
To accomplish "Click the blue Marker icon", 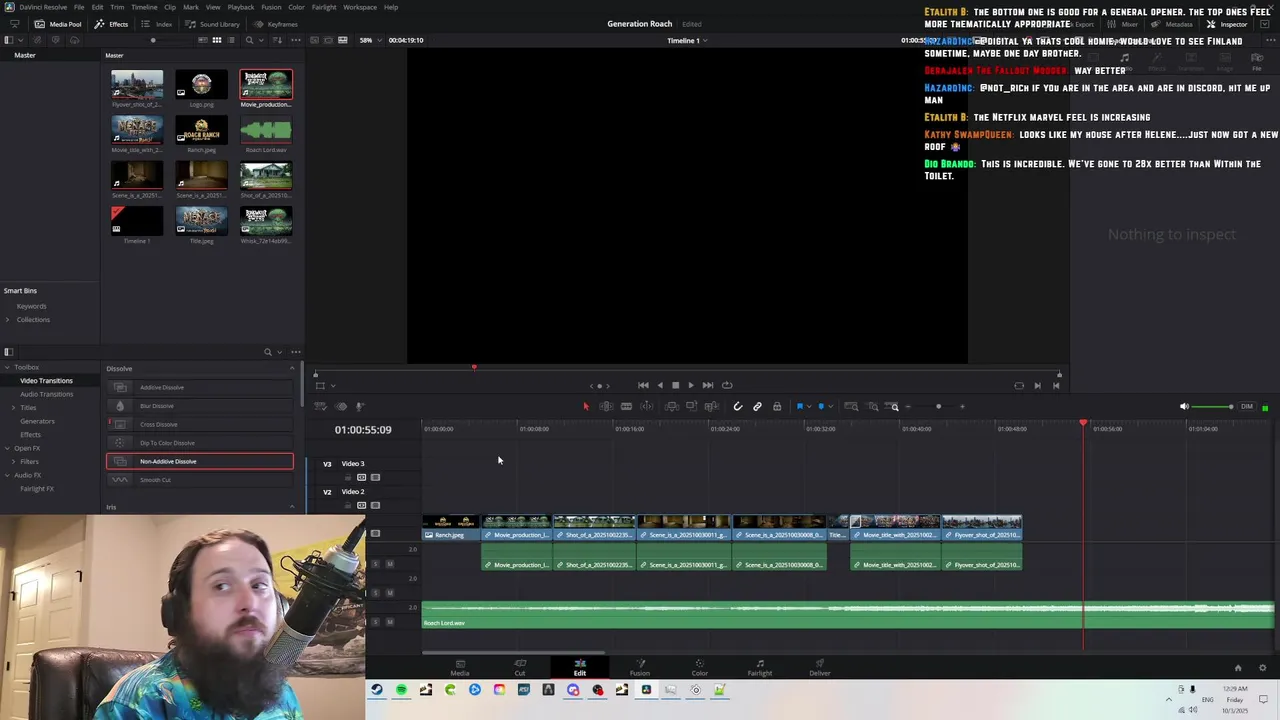I will point(821,406).
